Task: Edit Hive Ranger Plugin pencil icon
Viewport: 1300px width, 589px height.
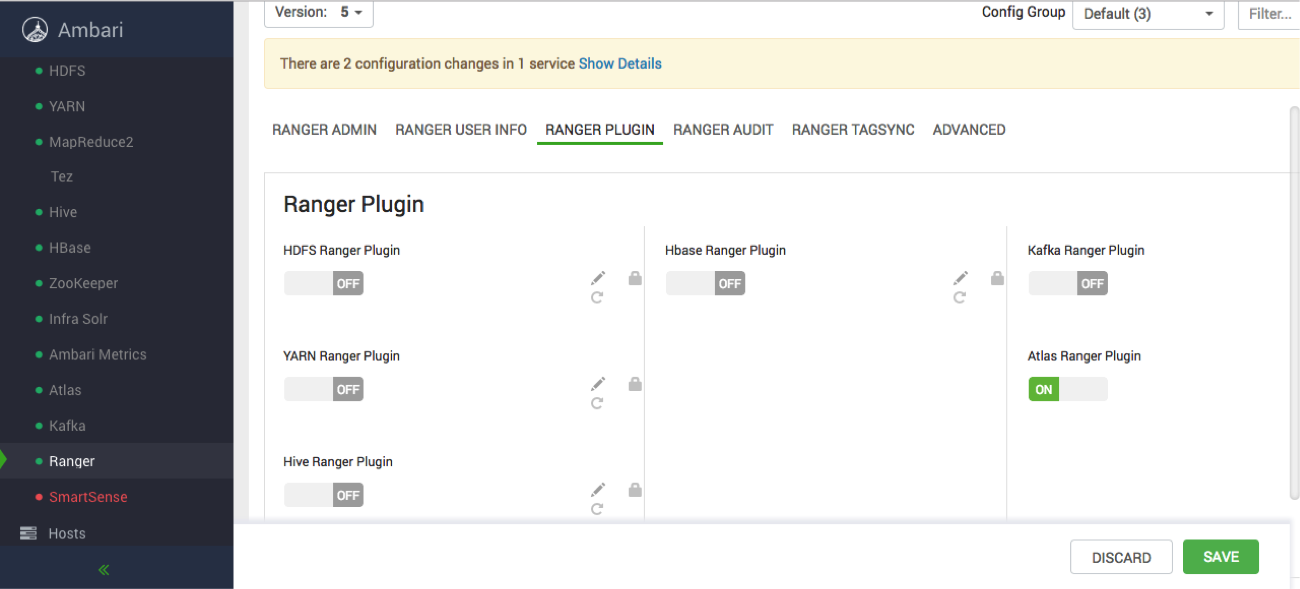Action: [598, 490]
